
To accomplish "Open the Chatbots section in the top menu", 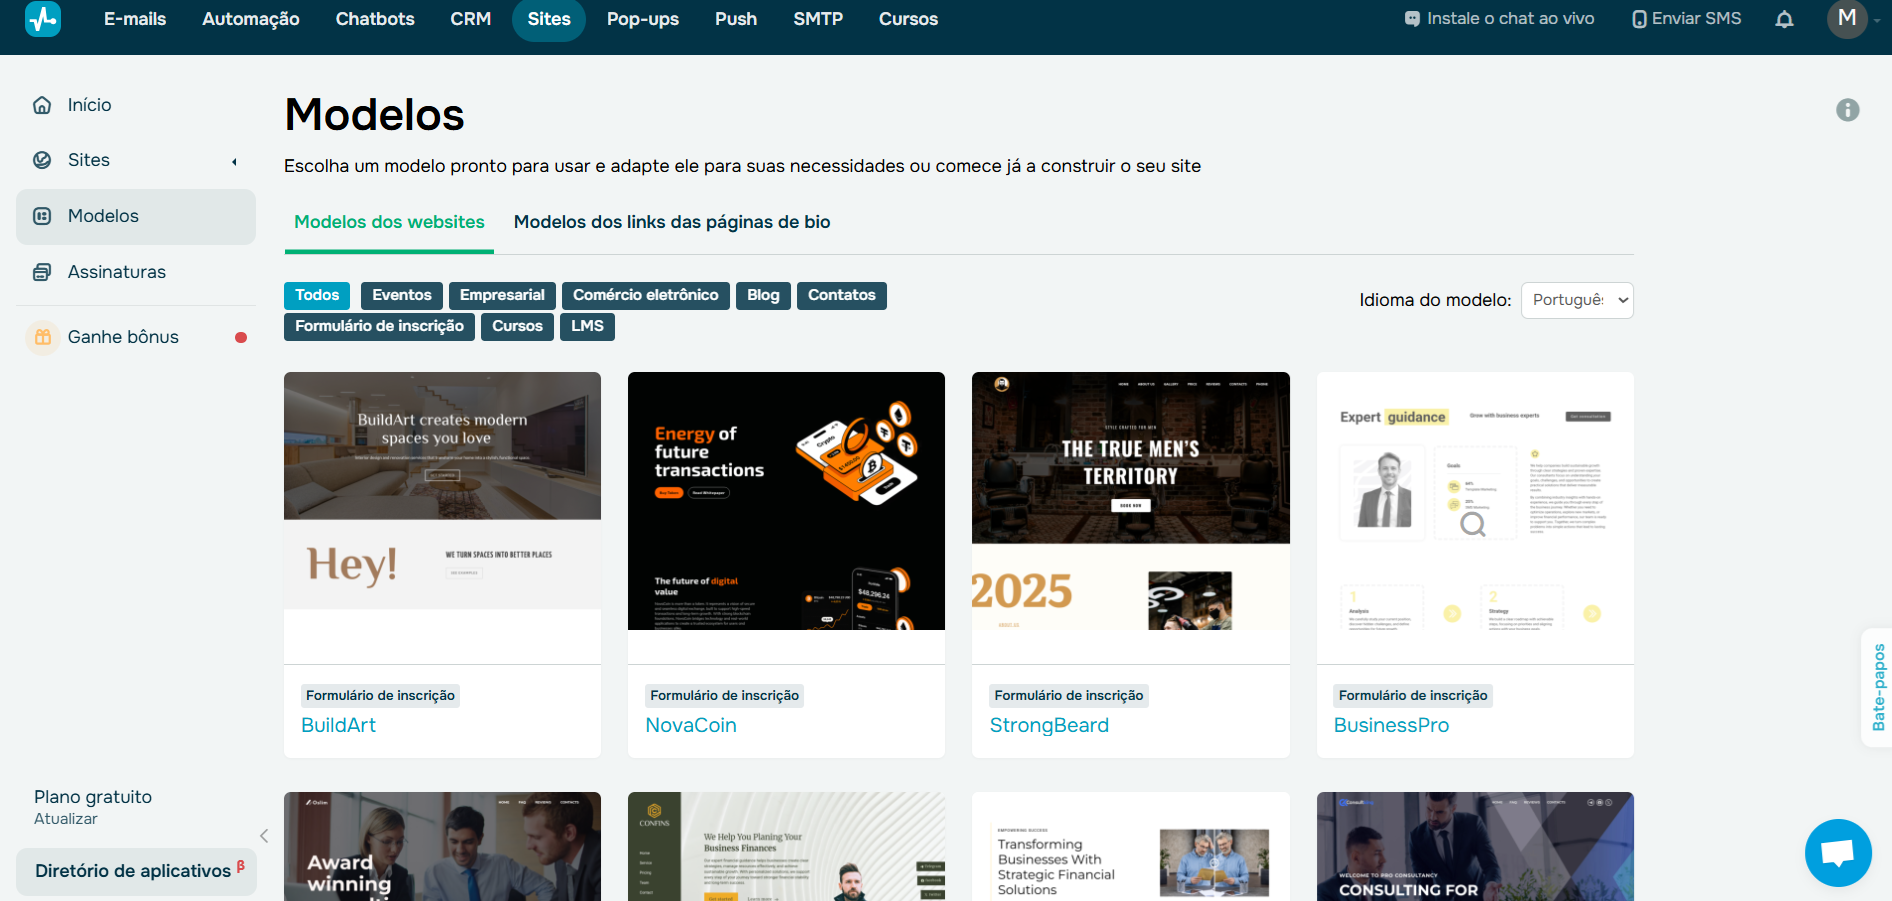I will click(x=374, y=18).
